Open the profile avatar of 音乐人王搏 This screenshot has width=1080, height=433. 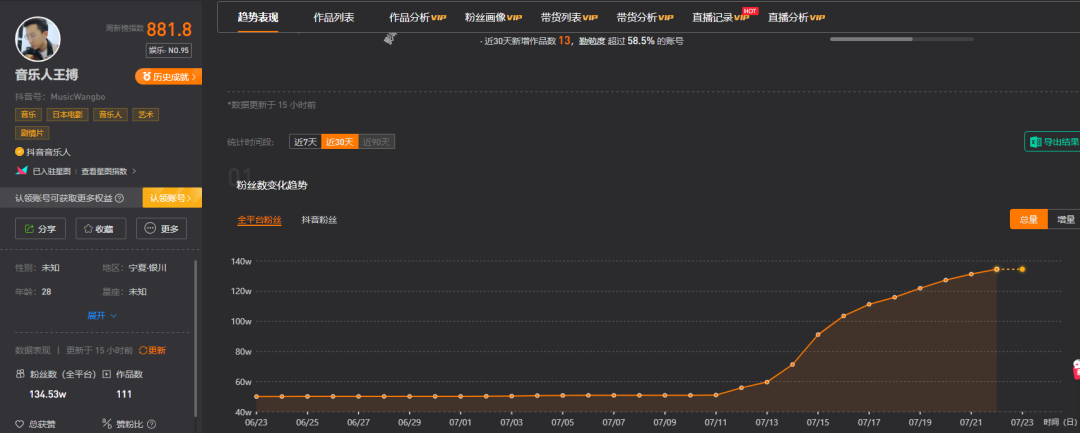[x=38, y=39]
